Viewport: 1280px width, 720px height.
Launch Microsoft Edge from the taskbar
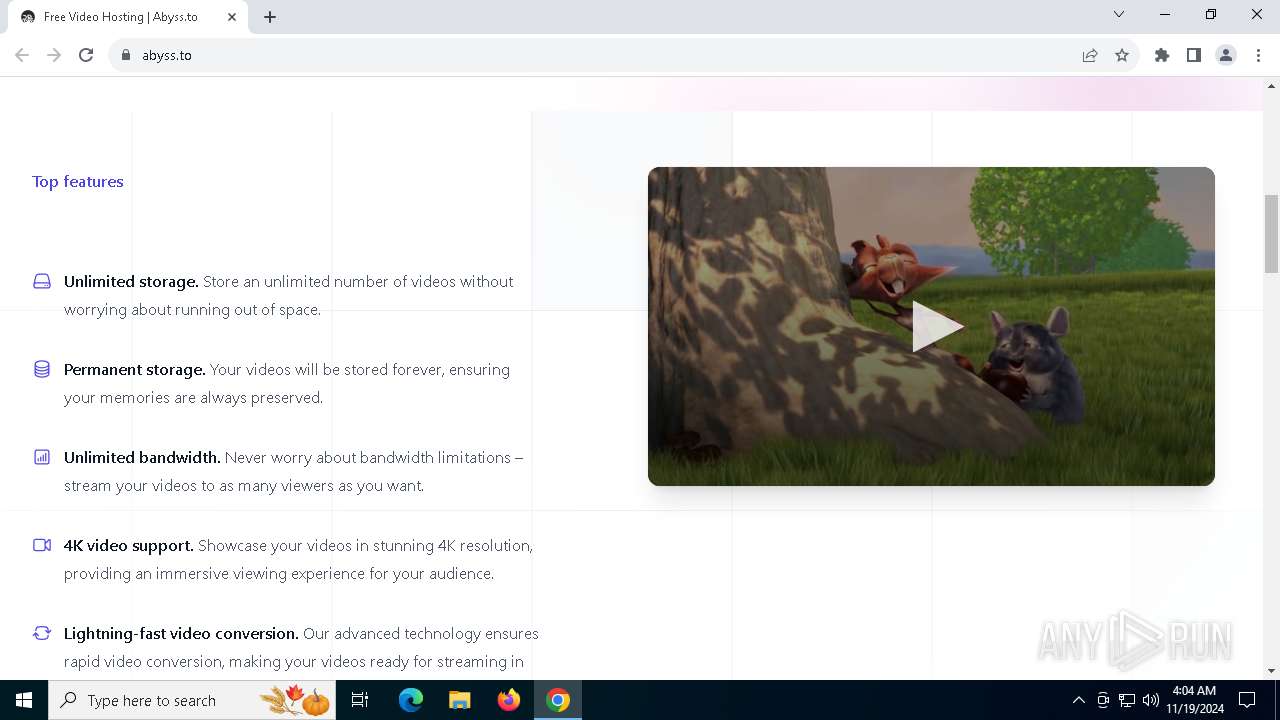pos(411,700)
